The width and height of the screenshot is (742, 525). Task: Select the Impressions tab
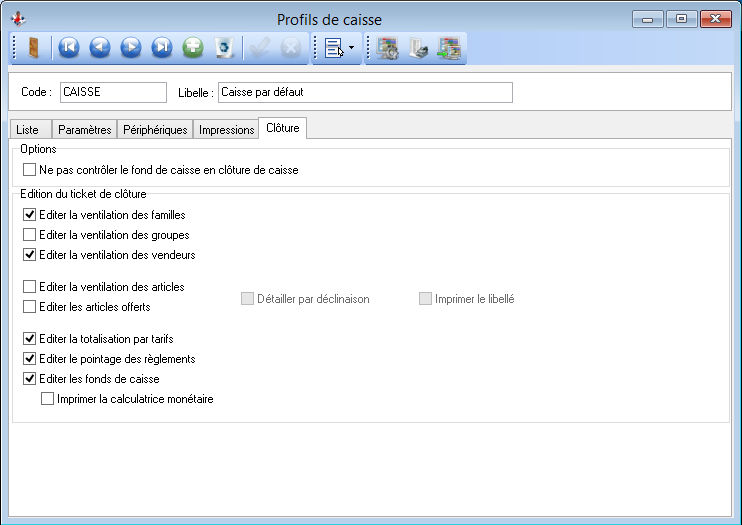point(226,130)
